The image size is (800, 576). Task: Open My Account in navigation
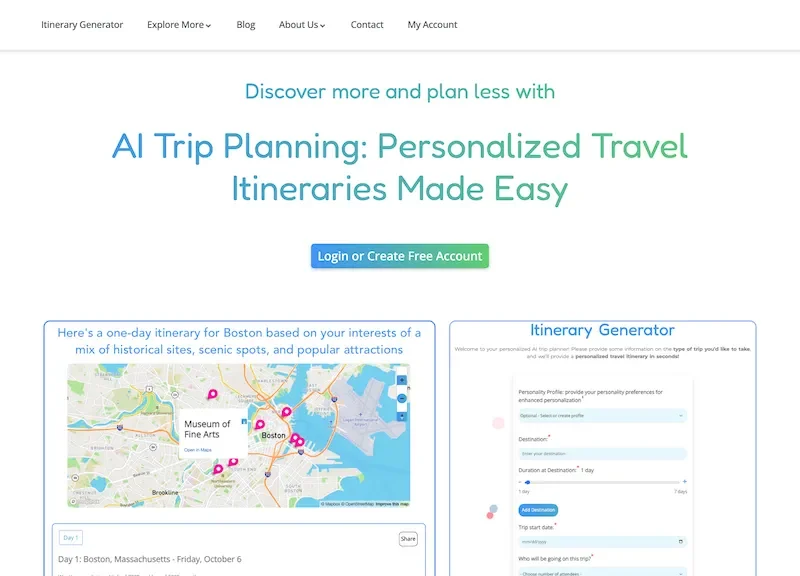pyautogui.click(x=432, y=25)
